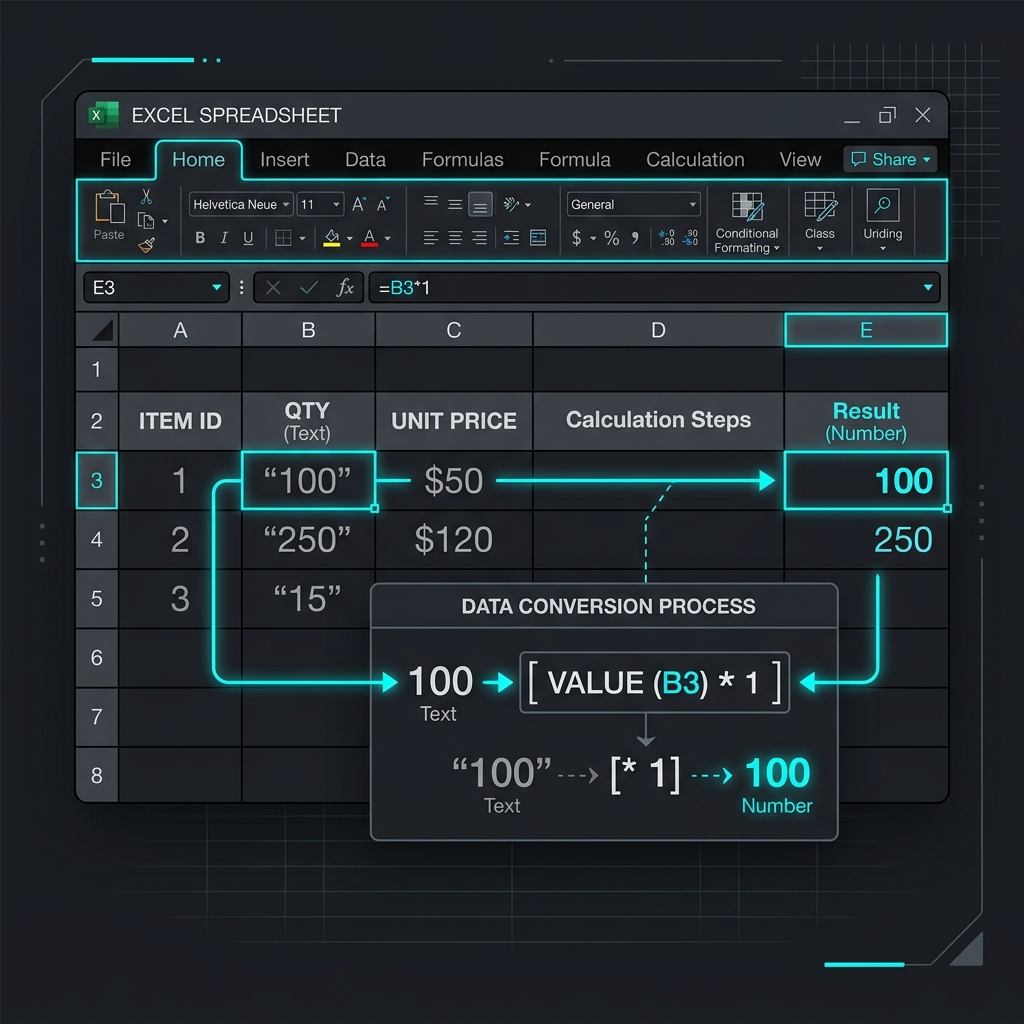Screen dimensions: 1024x1024
Task: Switch to the View tab
Action: point(800,159)
